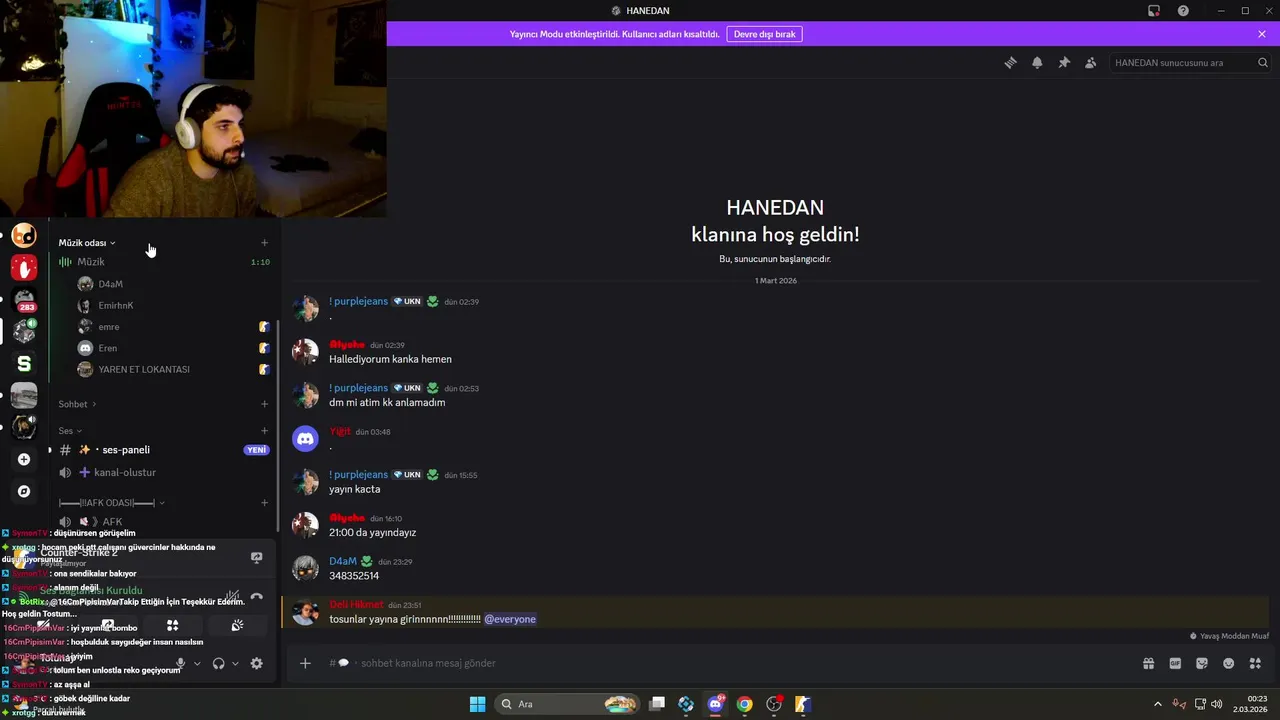The image size is (1280, 720).
Task: Add channel to Sohbet category
Action: click(264, 404)
